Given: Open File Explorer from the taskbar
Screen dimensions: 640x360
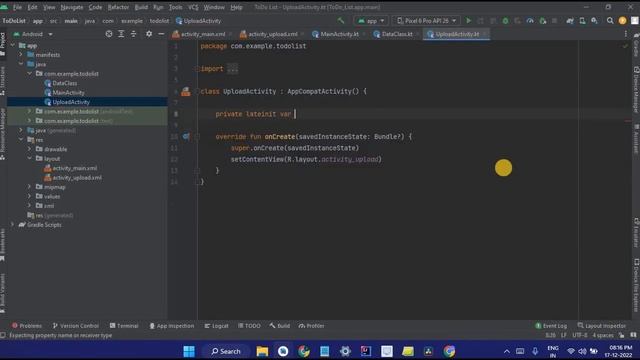Looking at the screenshot, I should click(262, 351).
